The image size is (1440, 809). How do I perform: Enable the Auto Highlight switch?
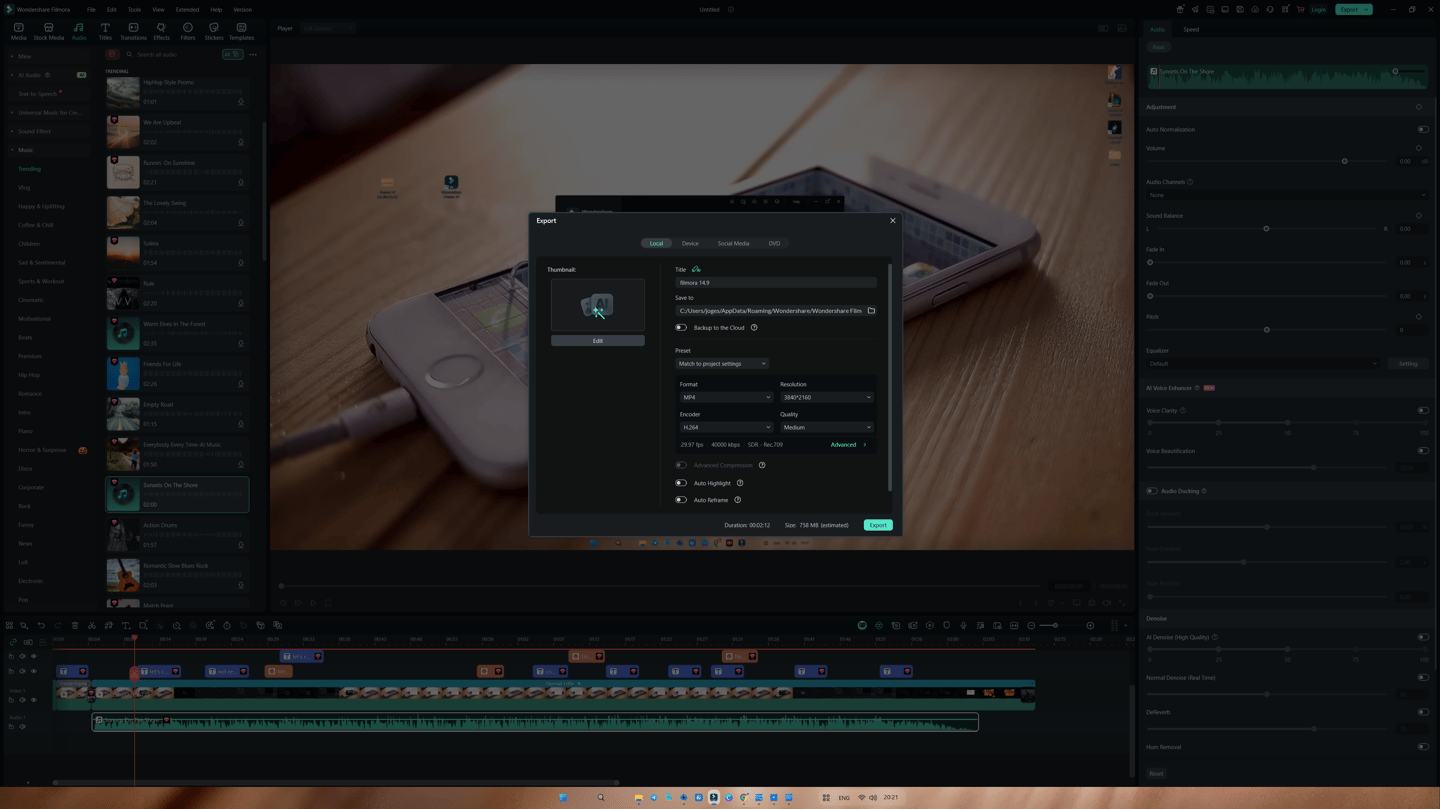681,483
